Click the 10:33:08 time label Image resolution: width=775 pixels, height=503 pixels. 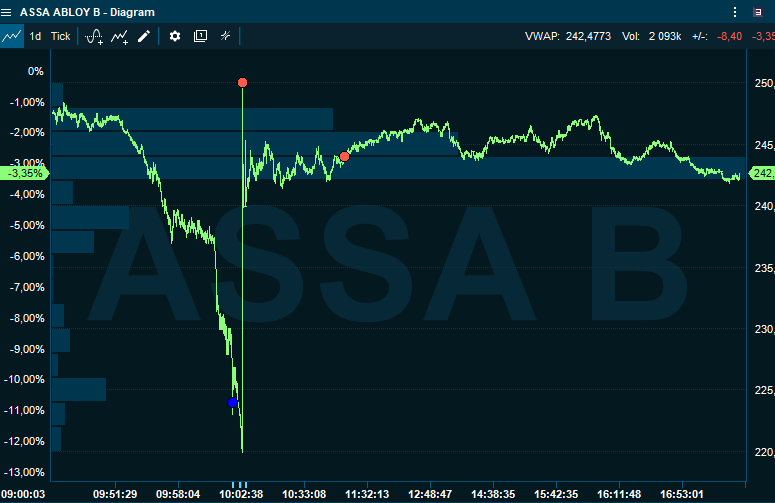pyautogui.click(x=304, y=494)
